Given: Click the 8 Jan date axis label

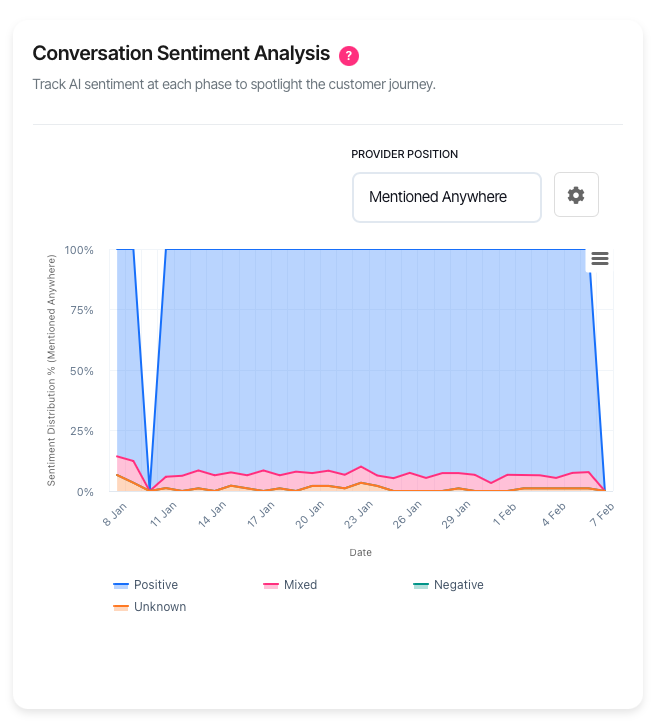Looking at the screenshot, I should (115, 514).
